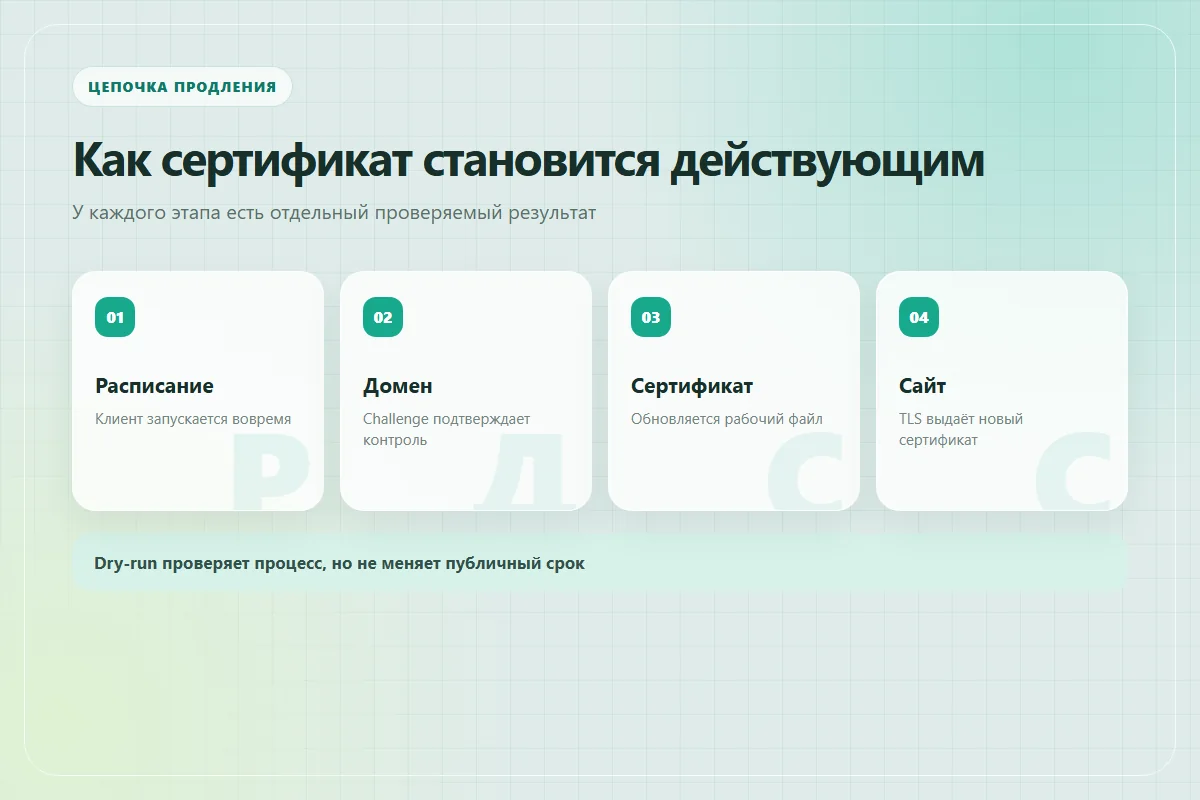Open the Расписание card title
Screen dimensions: 1200x800
pyautogui.click(x=154, y=386)
